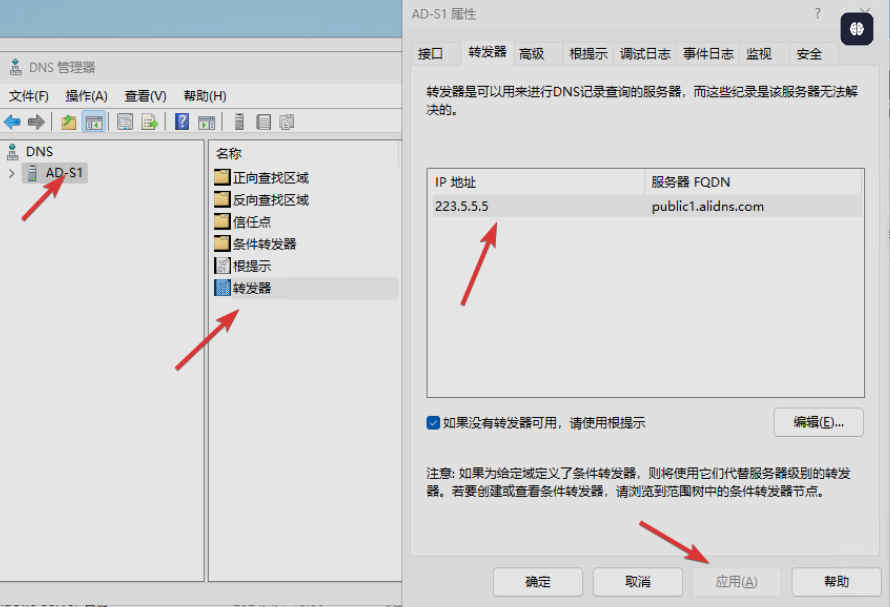Click the blue Help question mark icon
890x607 pixels.
pyautogui.click(x=182, y=122)
